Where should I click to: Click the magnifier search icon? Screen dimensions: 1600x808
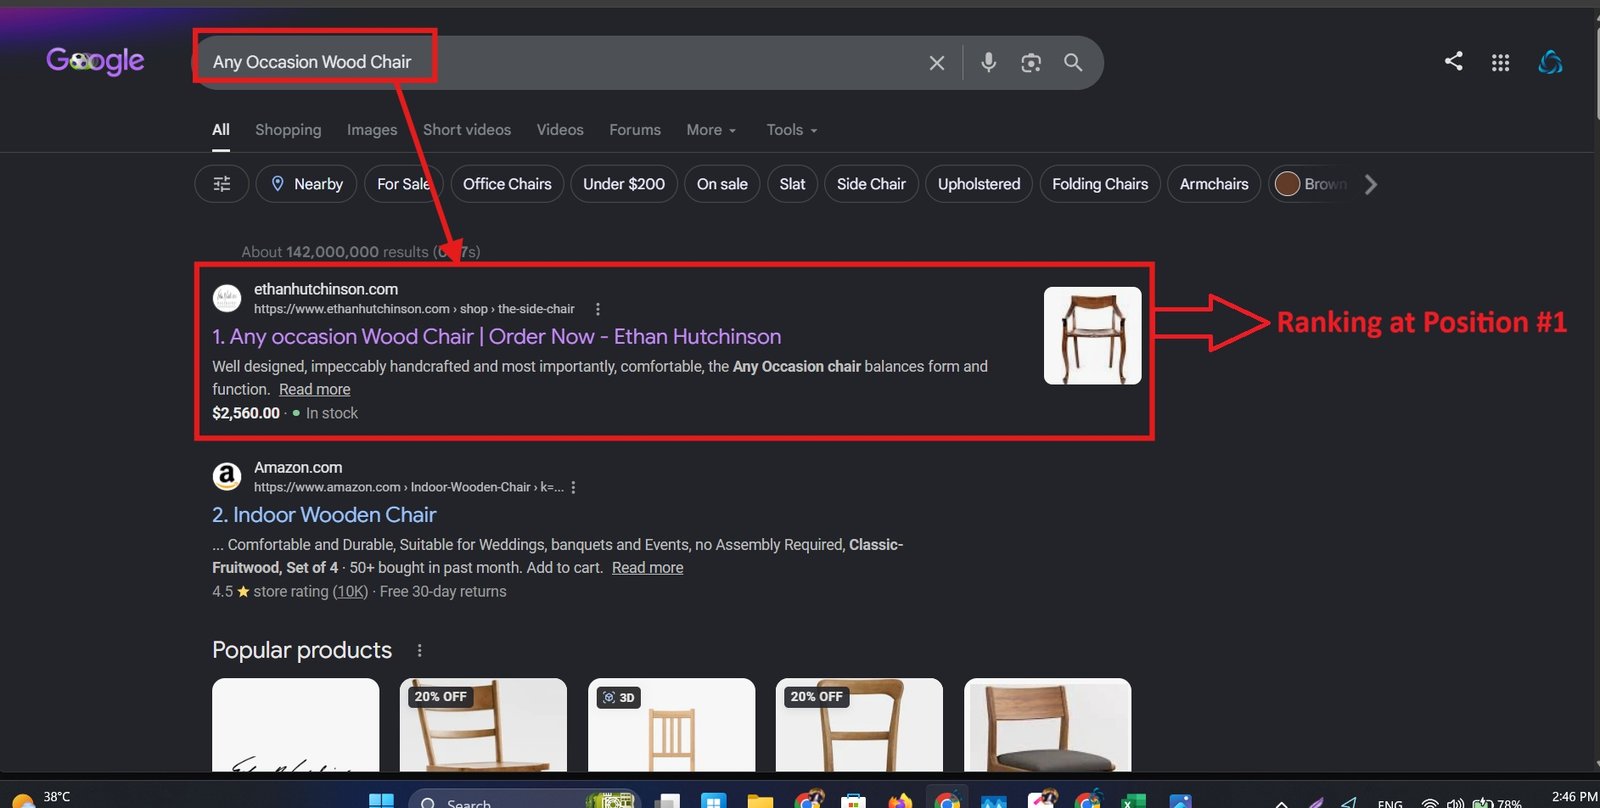tap(1073, 62)
